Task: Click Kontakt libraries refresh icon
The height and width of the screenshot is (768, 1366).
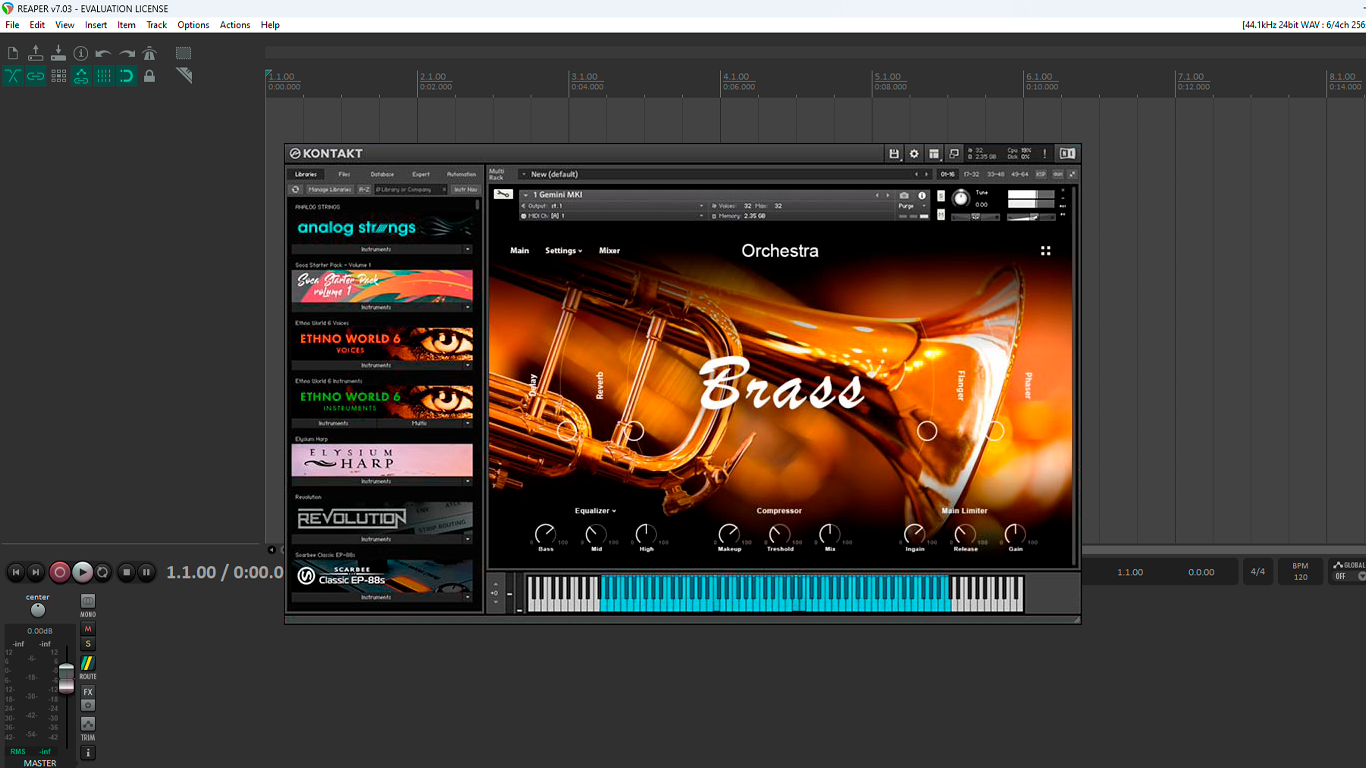Action: [295, 189]
